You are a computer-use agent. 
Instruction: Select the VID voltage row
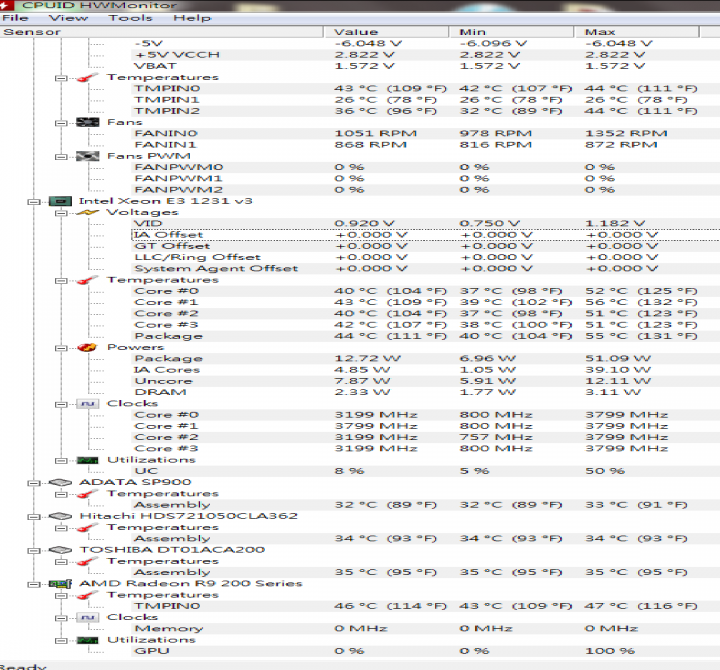425,223
